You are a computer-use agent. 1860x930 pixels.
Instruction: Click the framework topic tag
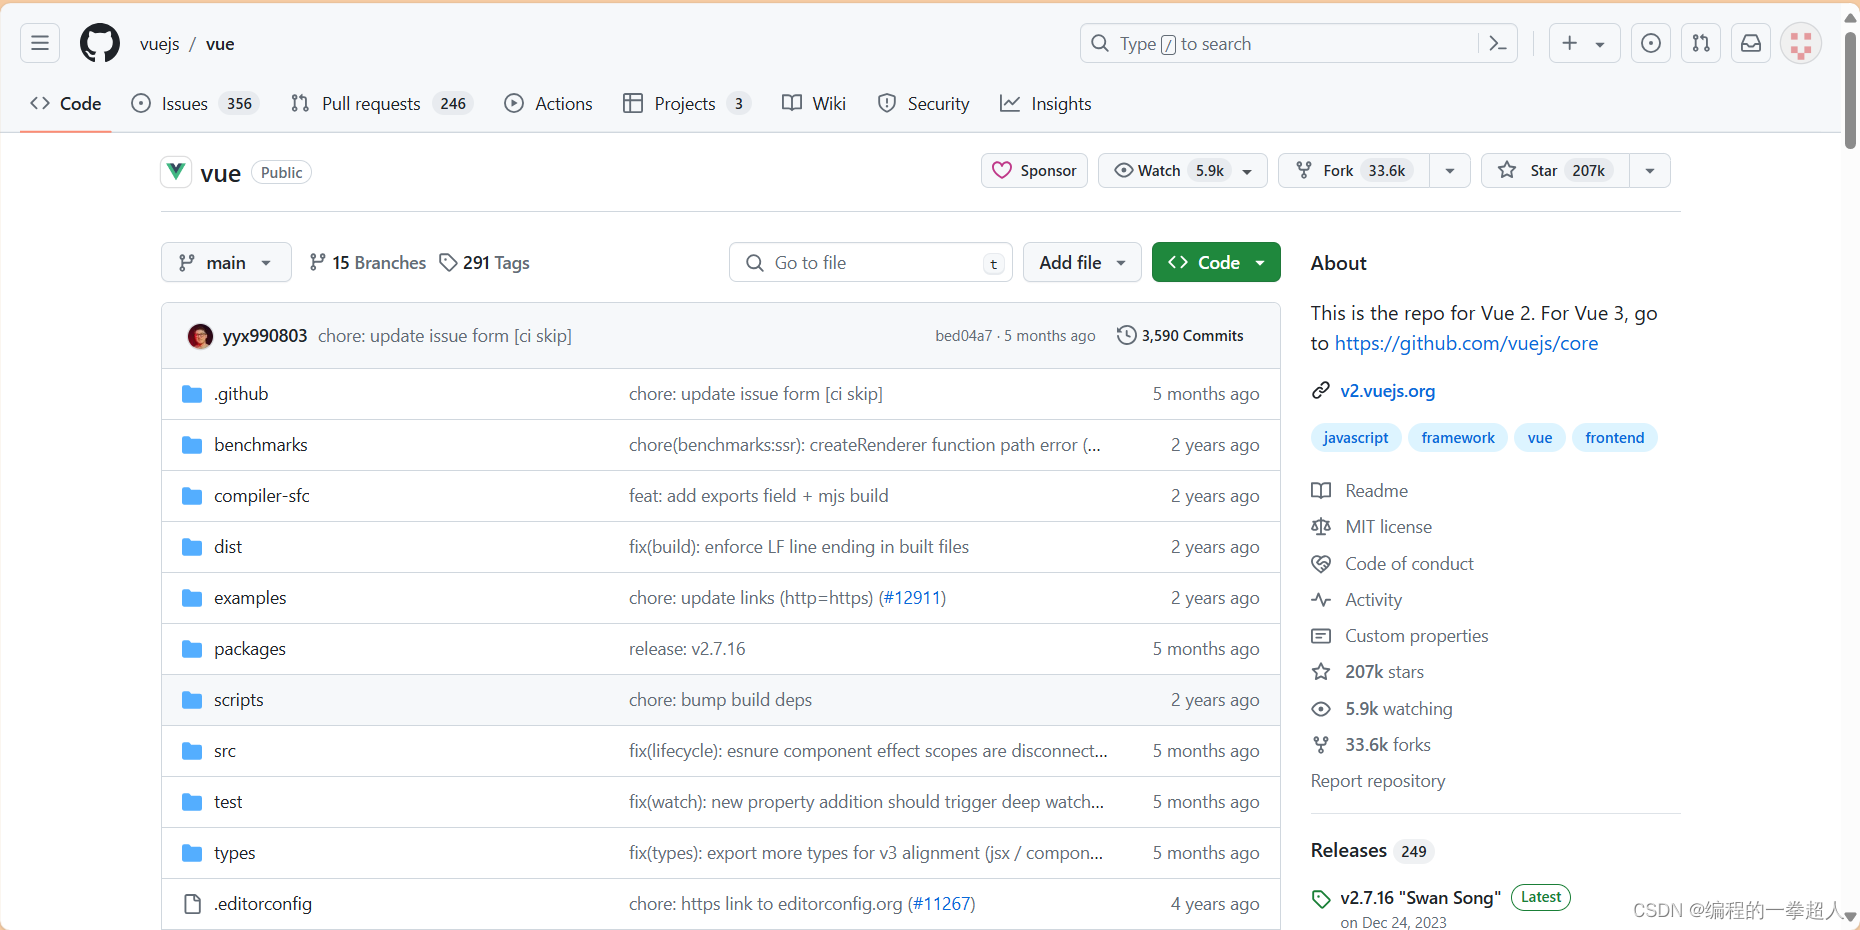(x=1457, y=438)
